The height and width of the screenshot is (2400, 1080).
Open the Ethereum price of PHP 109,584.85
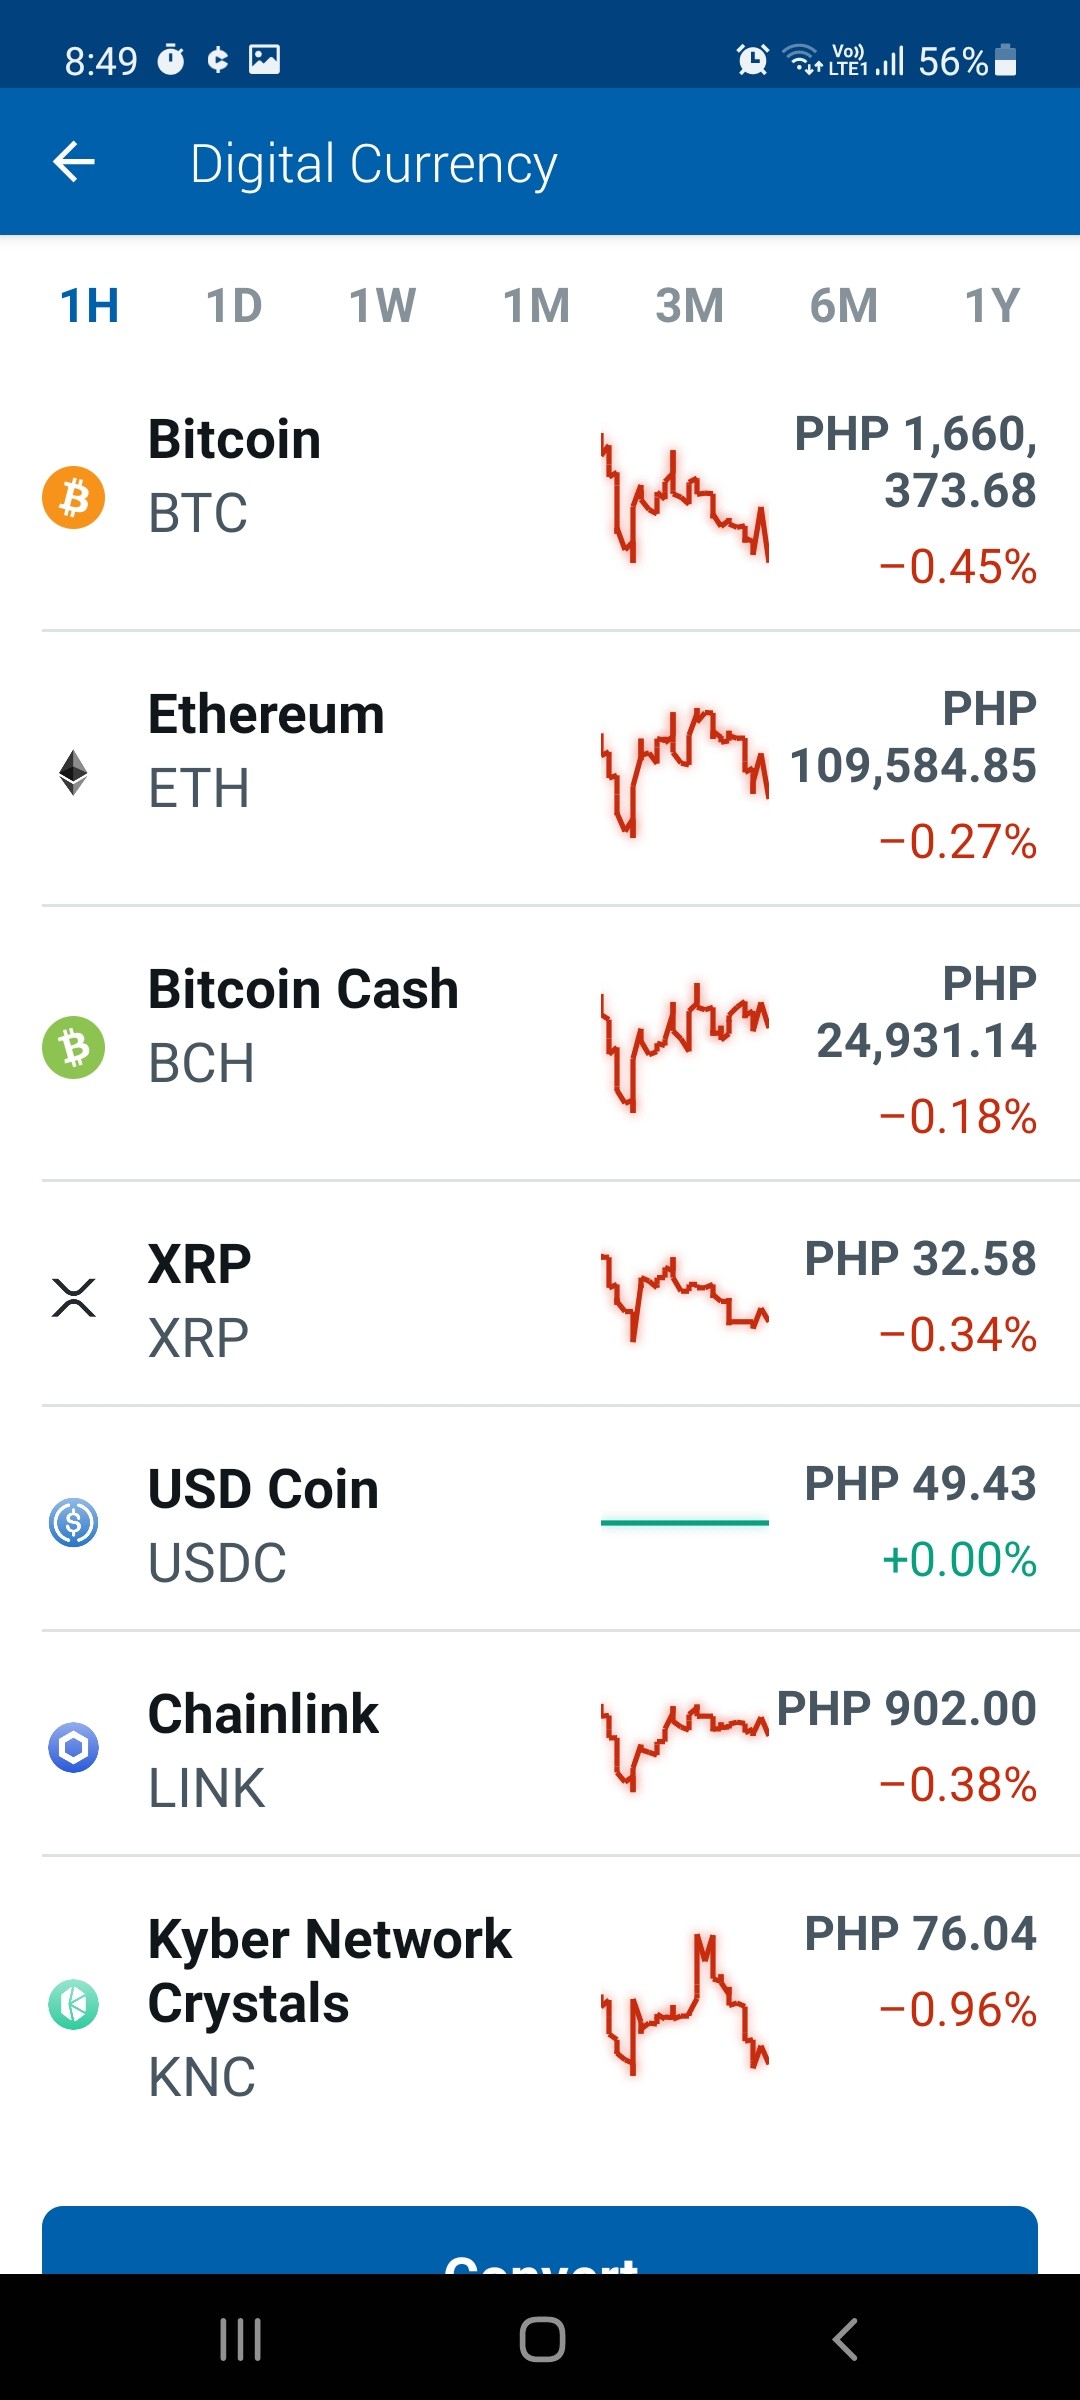click(x=913, y=737)
